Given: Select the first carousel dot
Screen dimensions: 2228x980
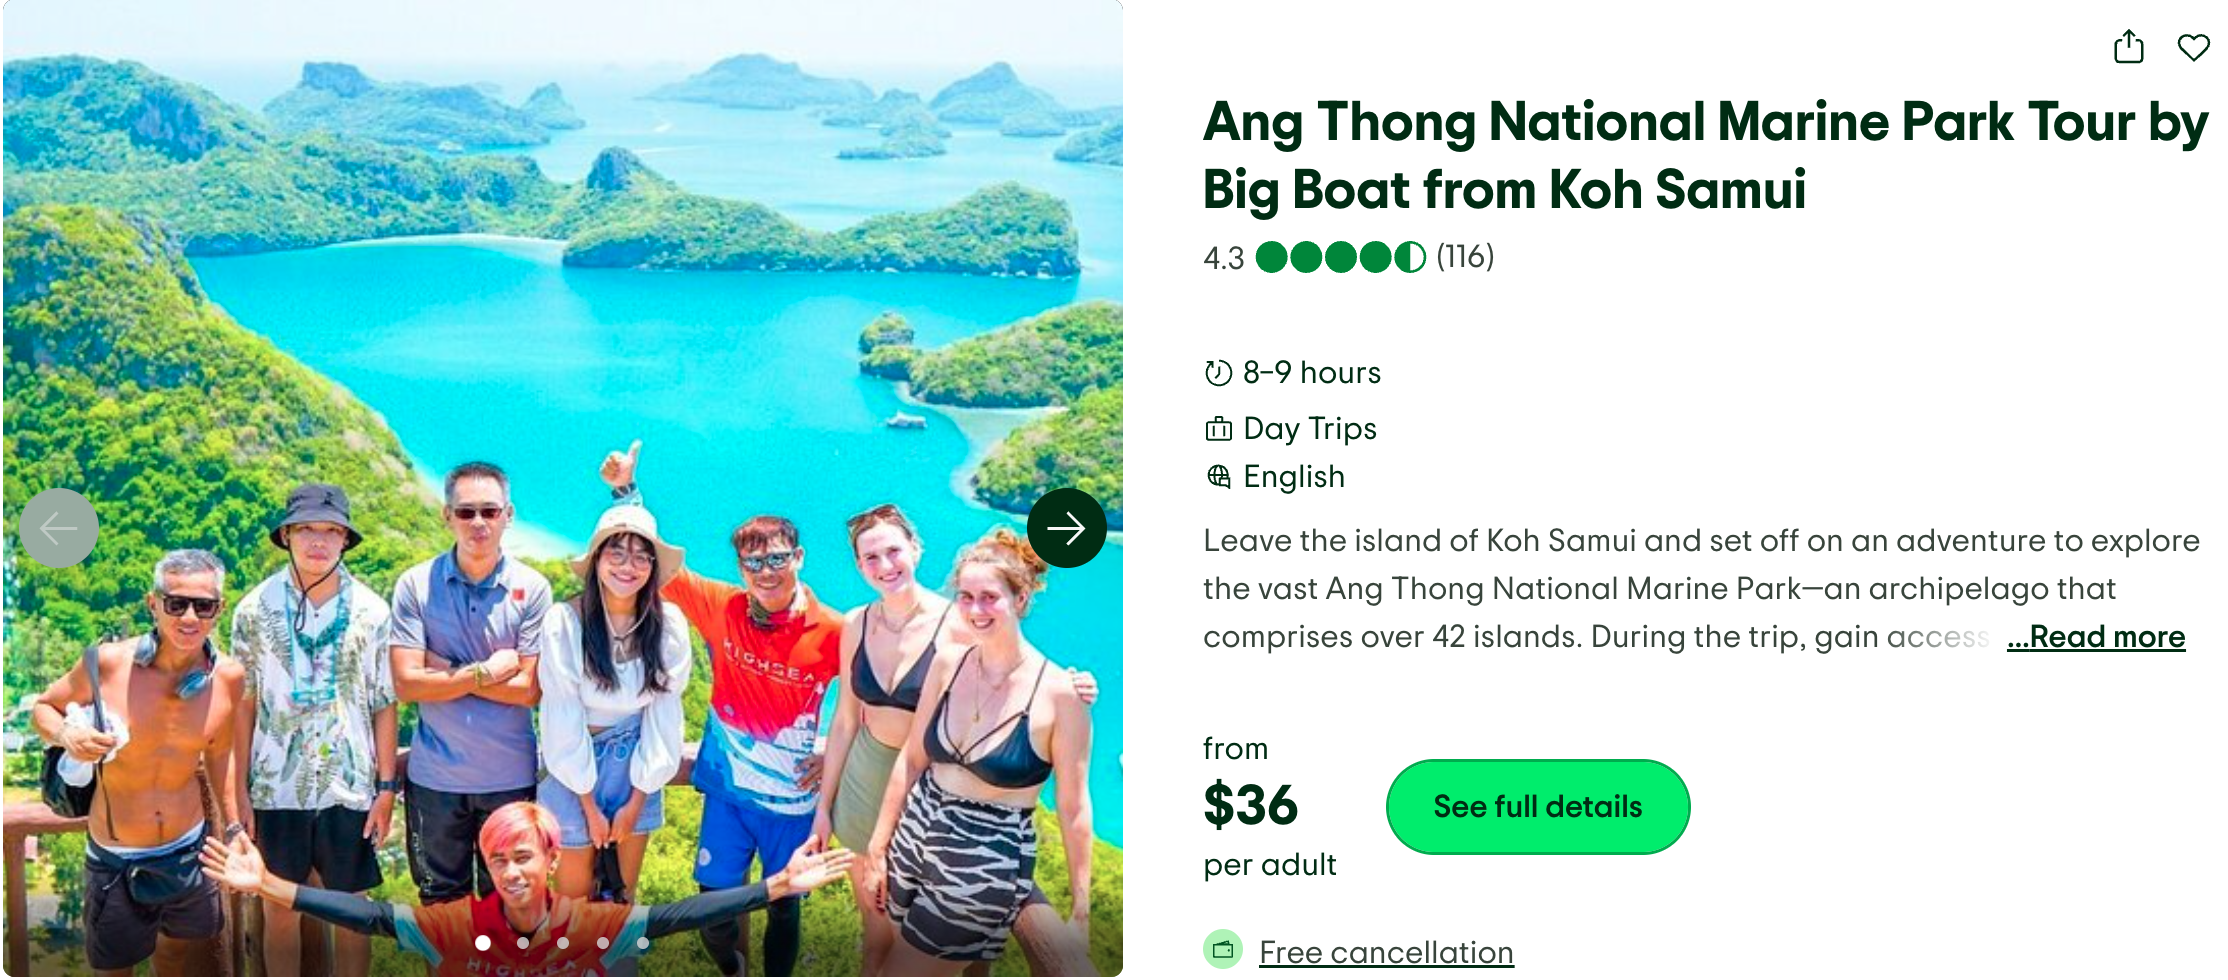Looking at the screenshot, I should coord(483,943).
